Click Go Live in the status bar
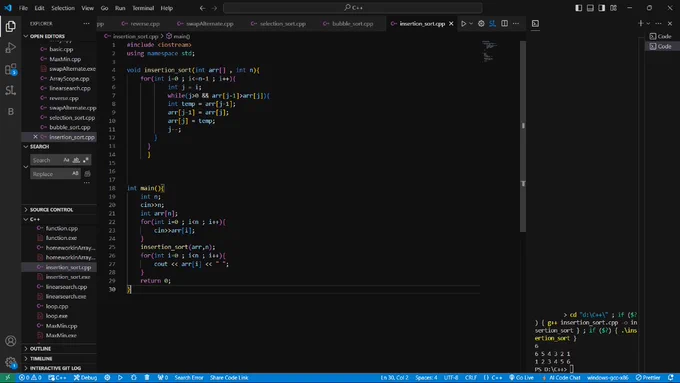Viewport: 680px width, 383px height. (x=522, y=378)
